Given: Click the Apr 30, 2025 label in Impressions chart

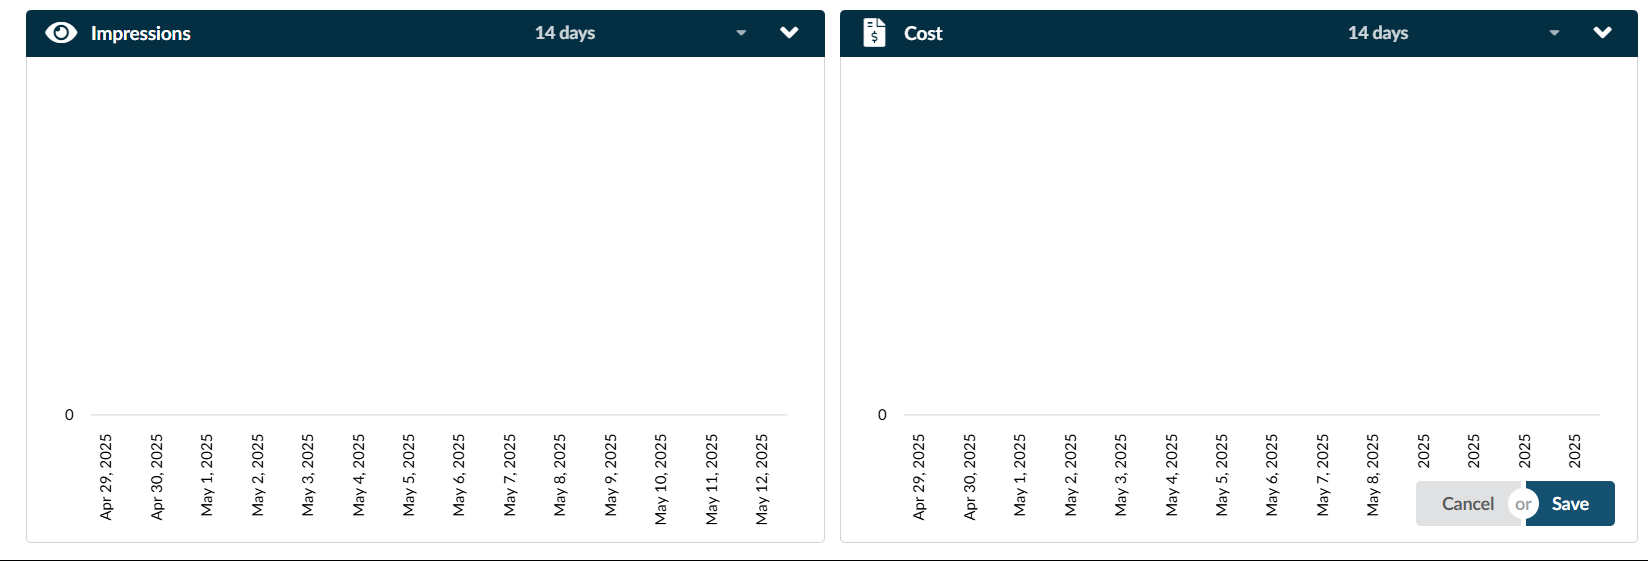Looking at the screenshot, I should [156, 477].
